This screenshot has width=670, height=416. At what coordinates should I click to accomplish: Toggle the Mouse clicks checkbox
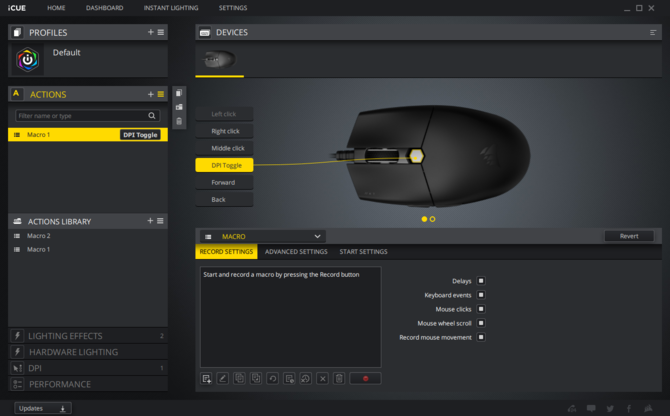coord(481,309)
